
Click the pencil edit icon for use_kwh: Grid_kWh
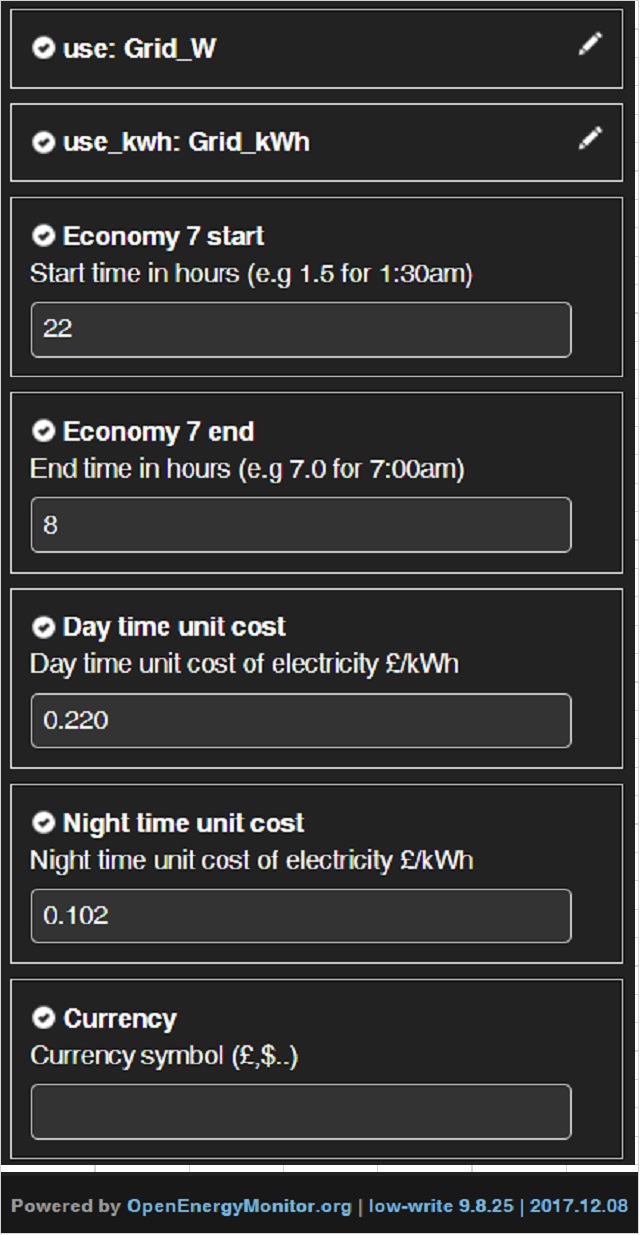[x=590, y=138]
